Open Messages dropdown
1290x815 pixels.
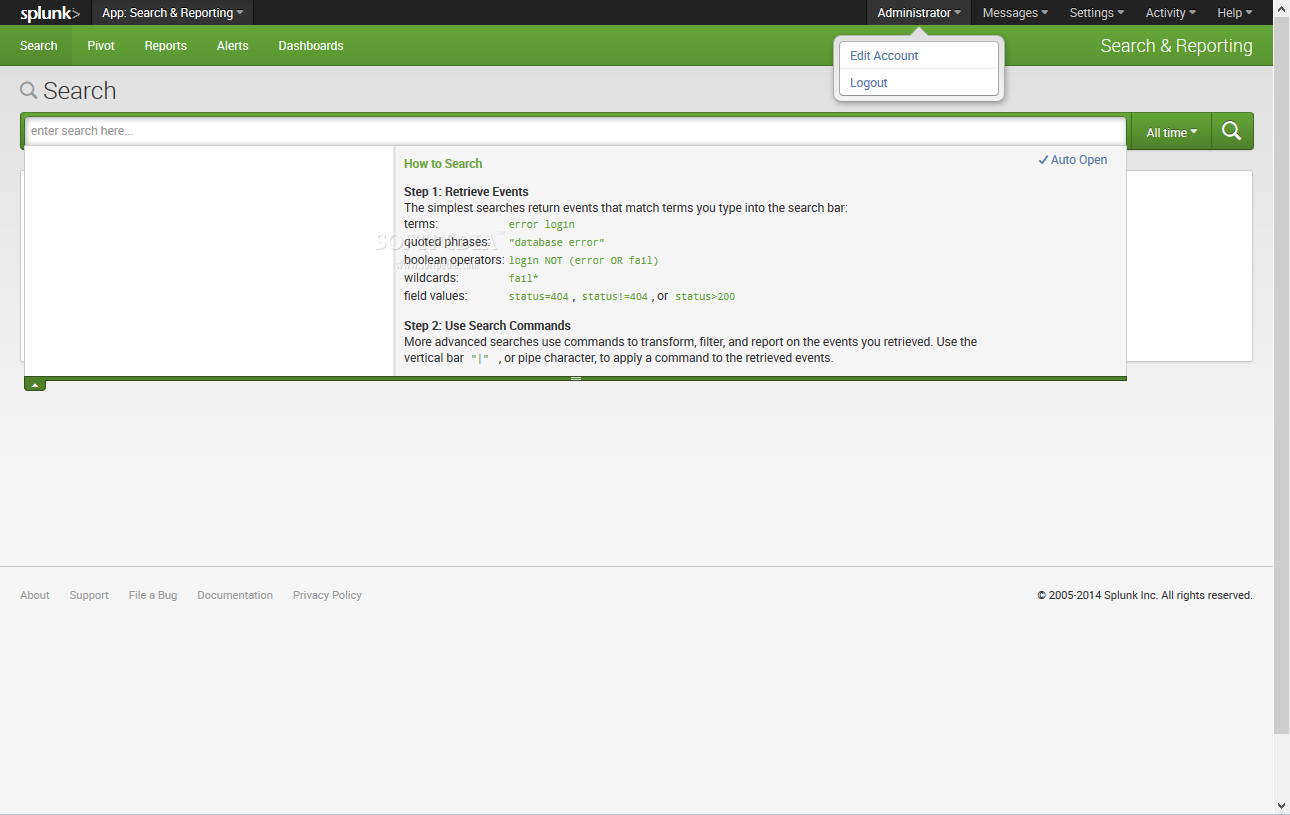(1015, 13)
